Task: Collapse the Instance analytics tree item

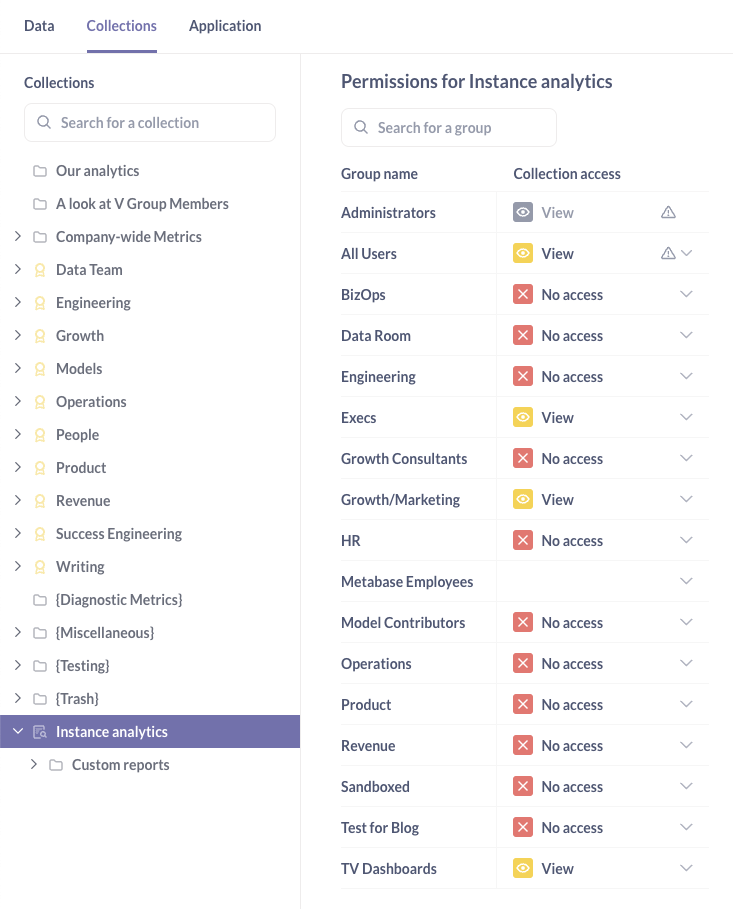Action: [18, 731]
